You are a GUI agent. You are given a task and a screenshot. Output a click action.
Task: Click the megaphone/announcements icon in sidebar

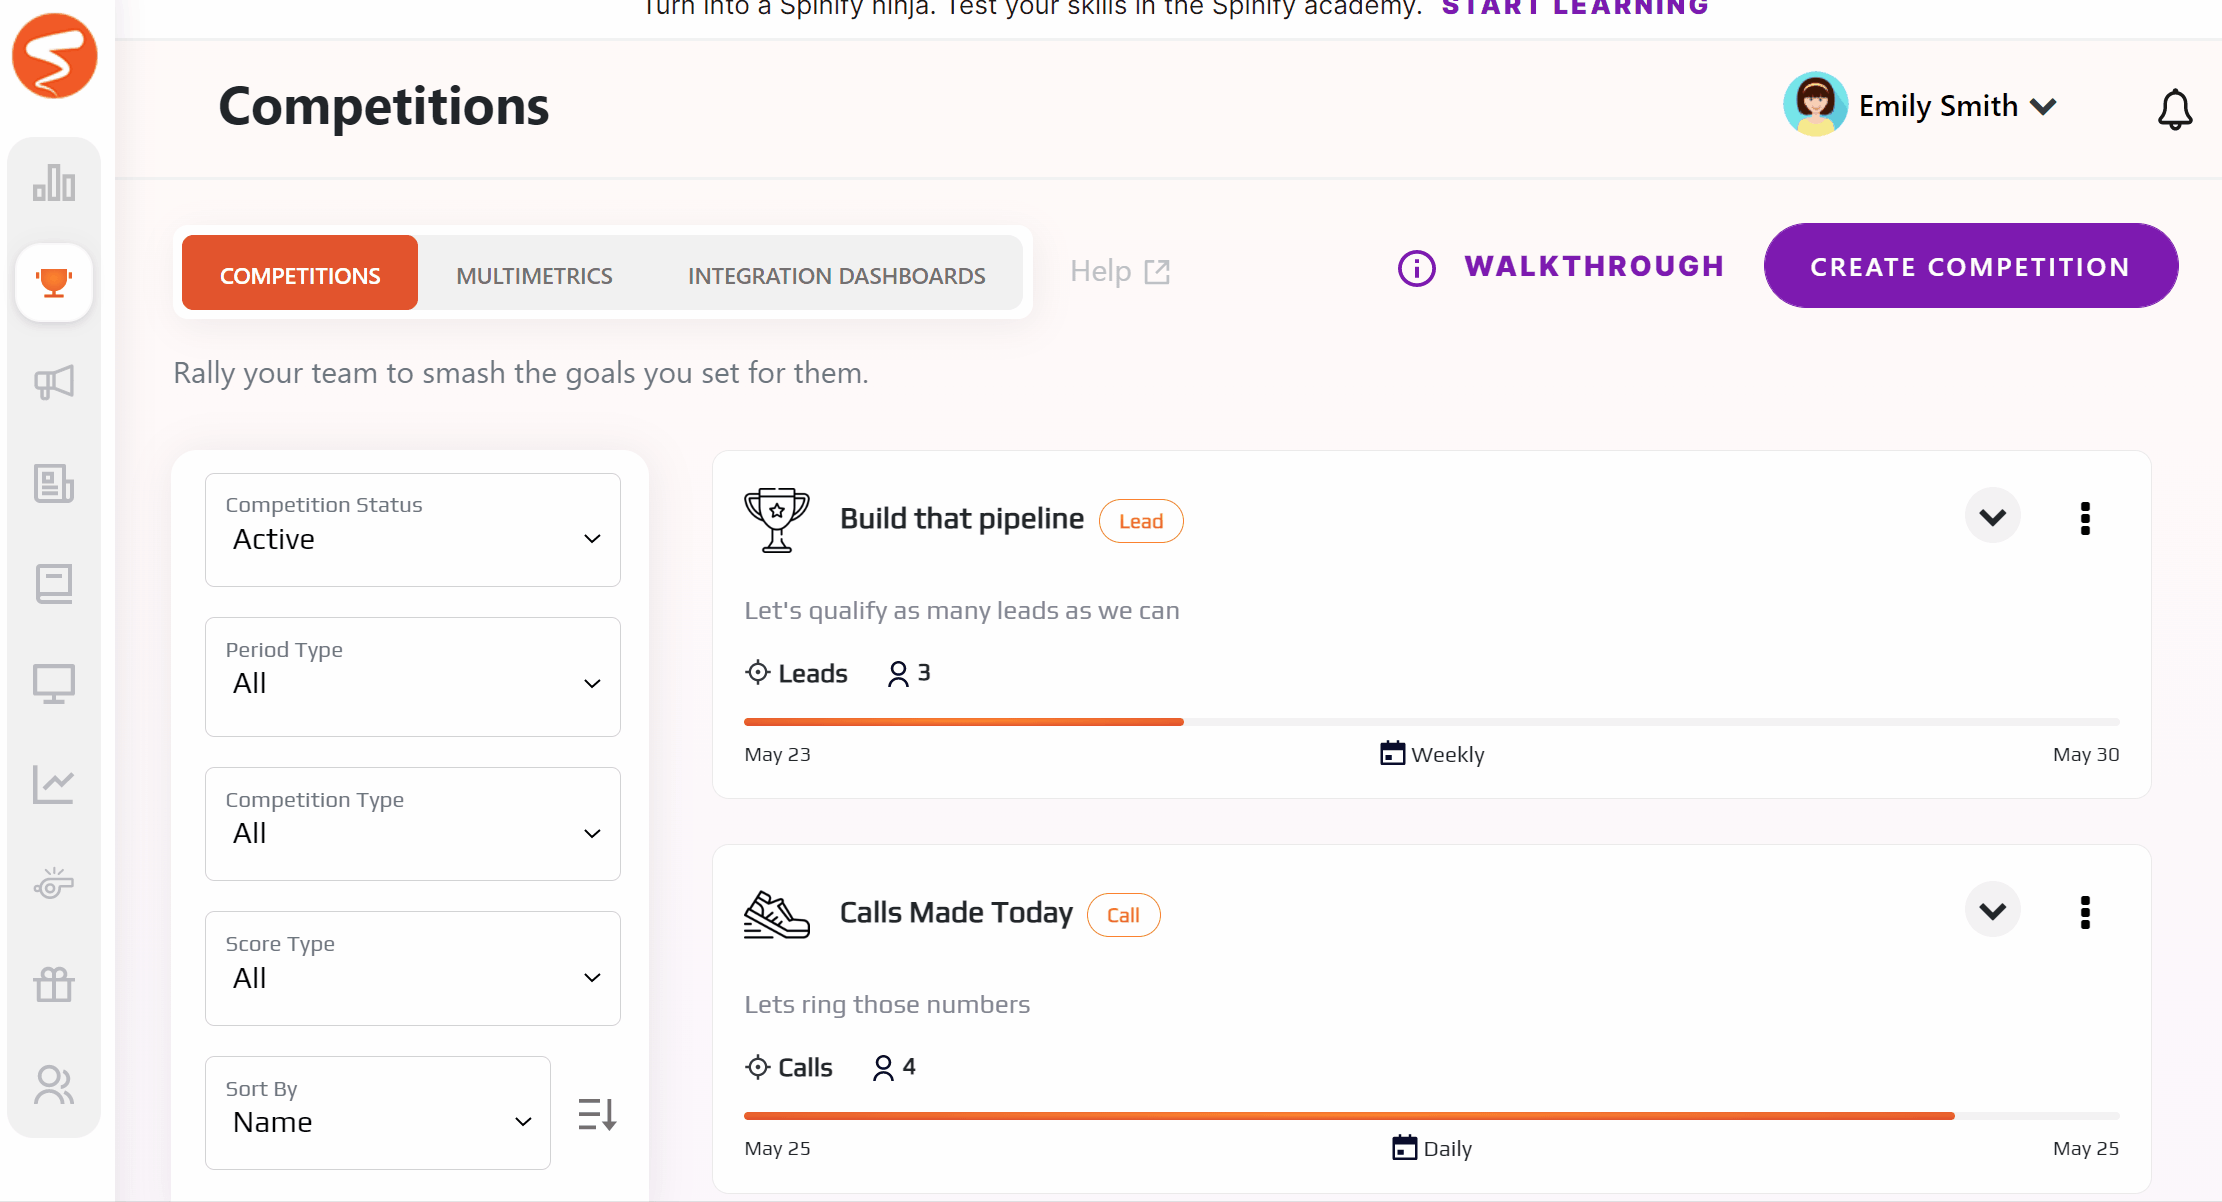click(55, 380)
